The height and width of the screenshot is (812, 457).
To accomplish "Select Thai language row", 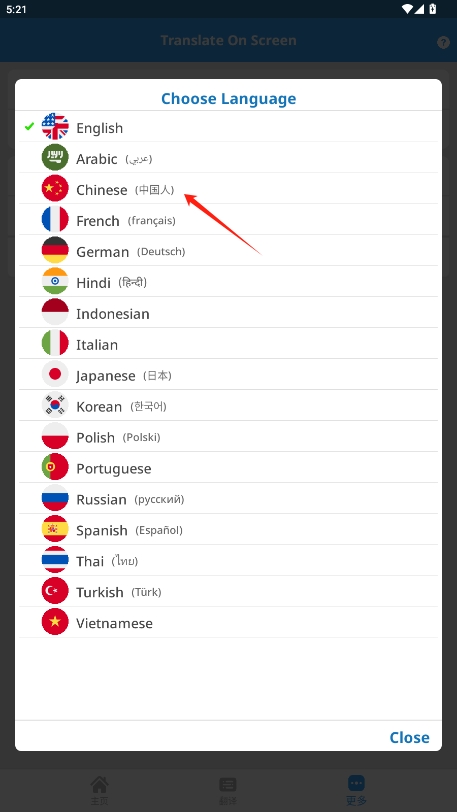I will 228,560.
